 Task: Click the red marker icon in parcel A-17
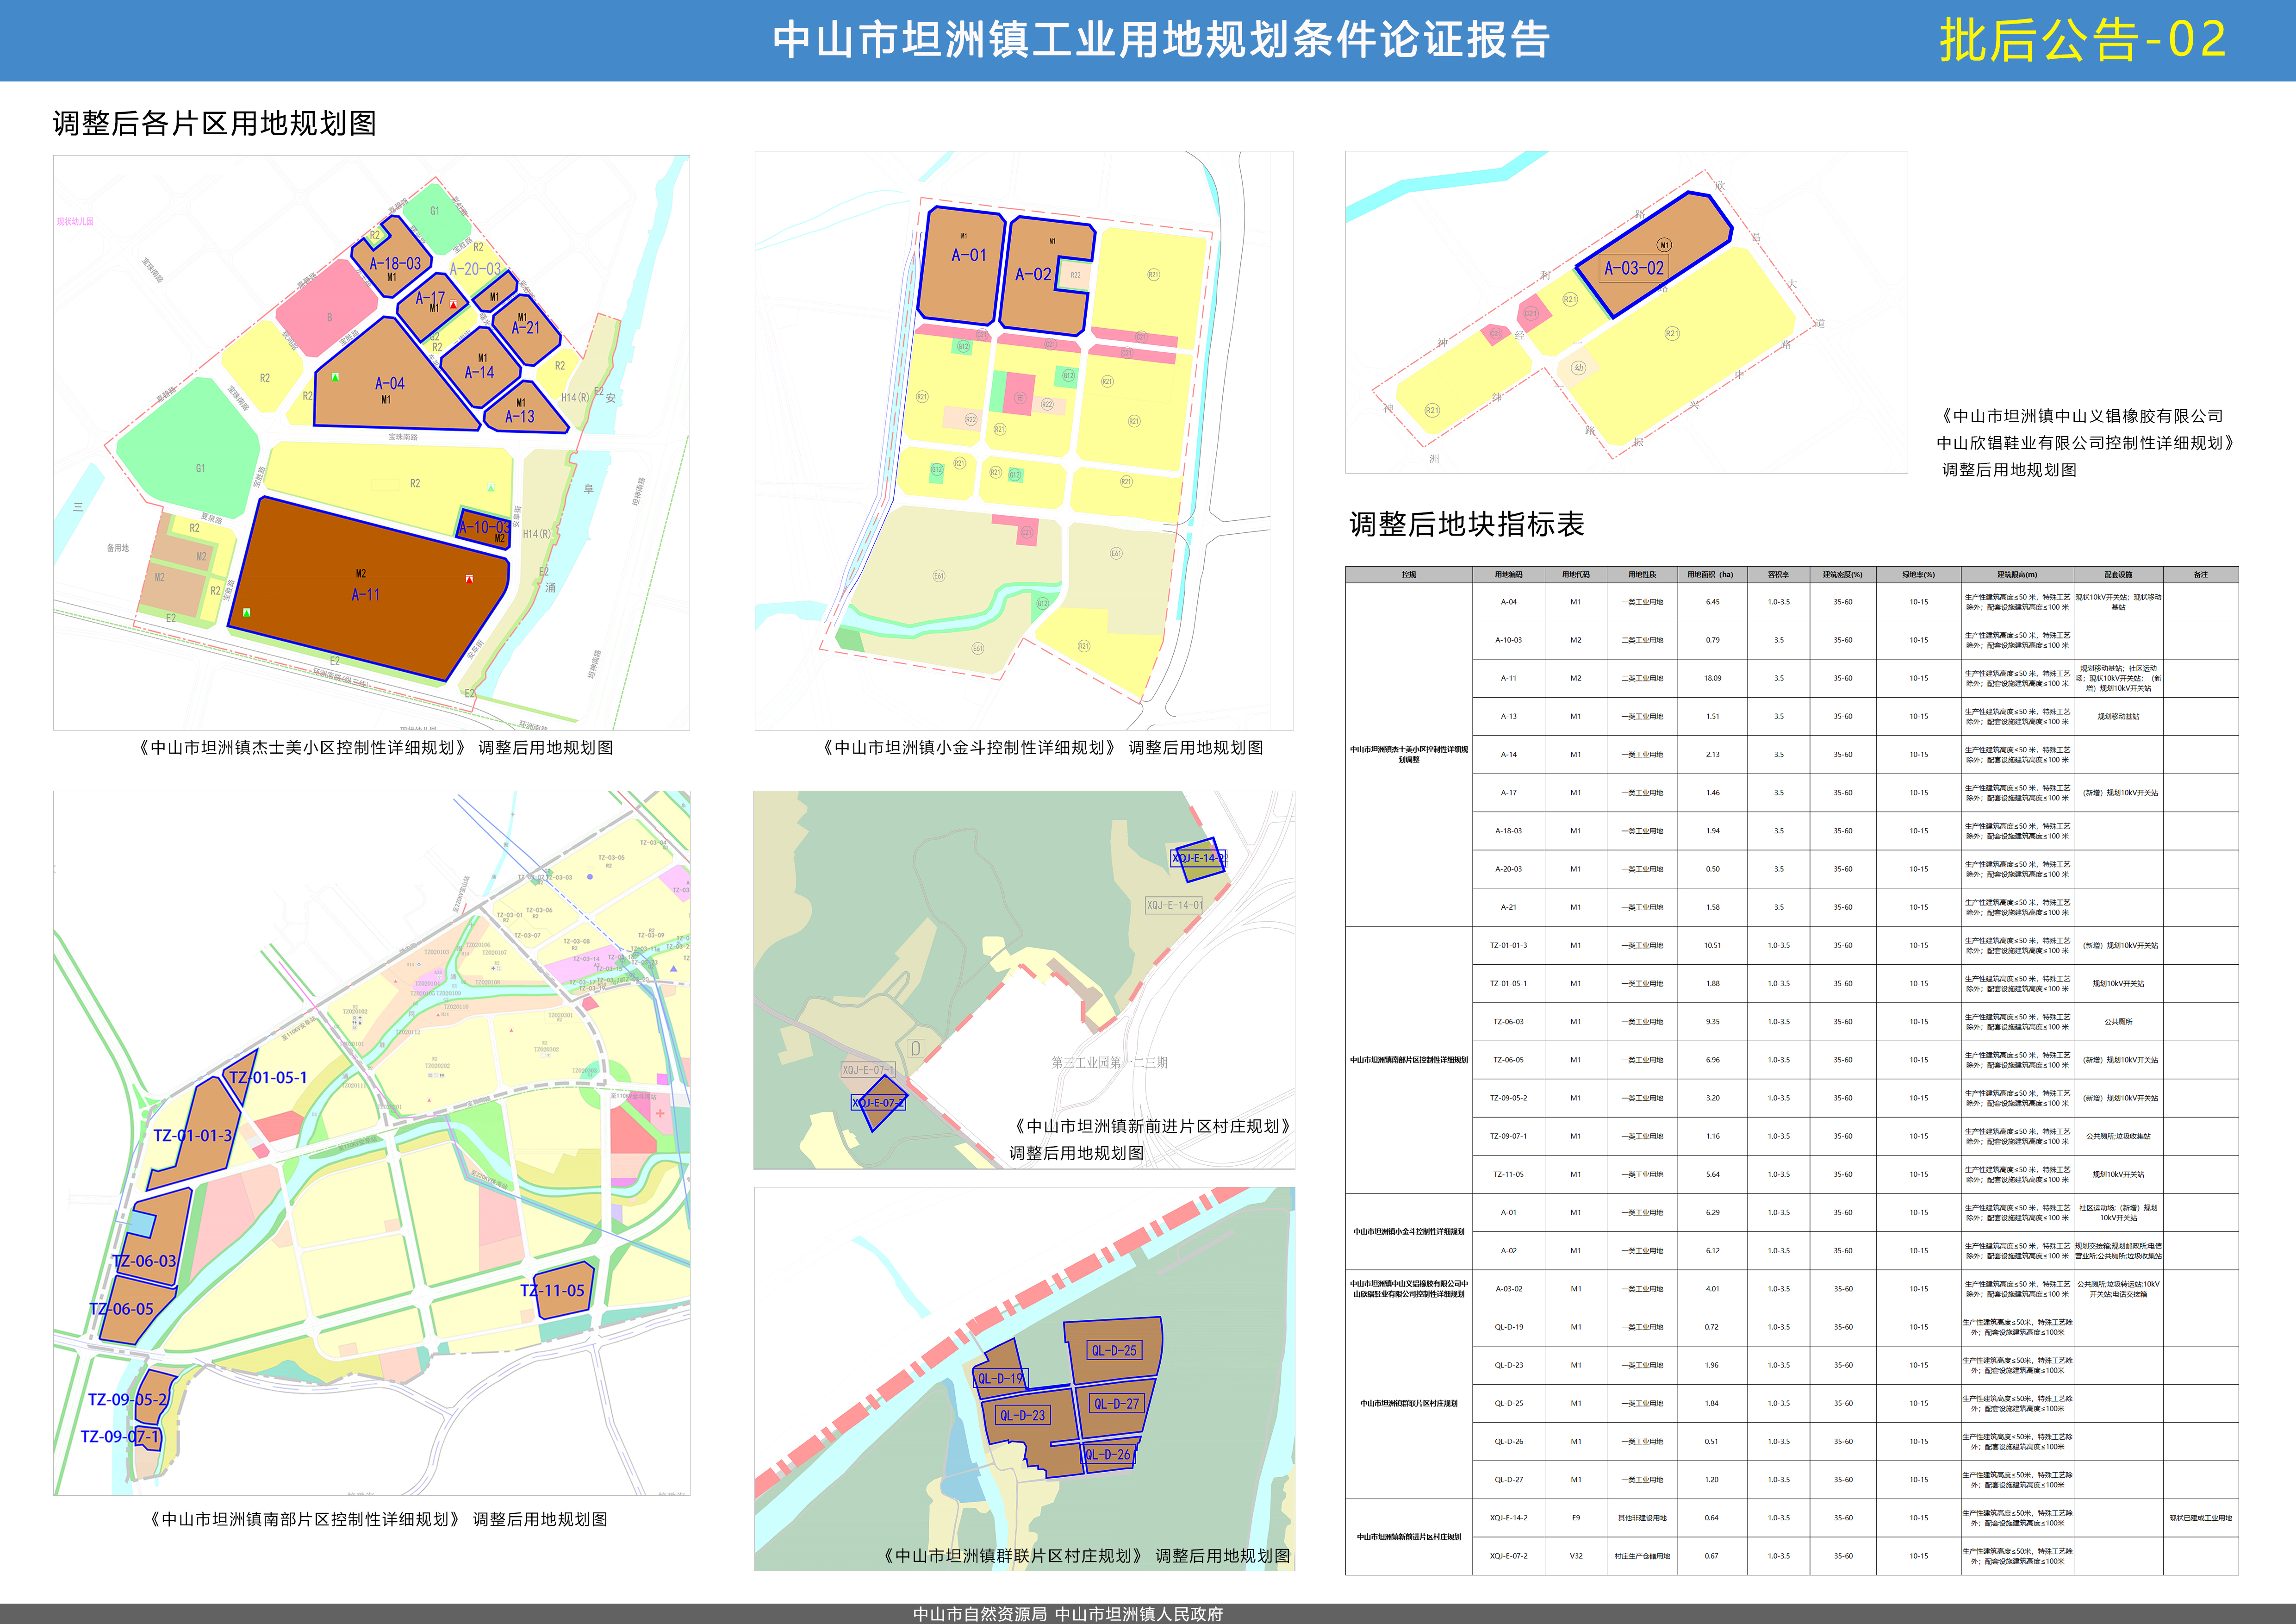coord(453,304)
